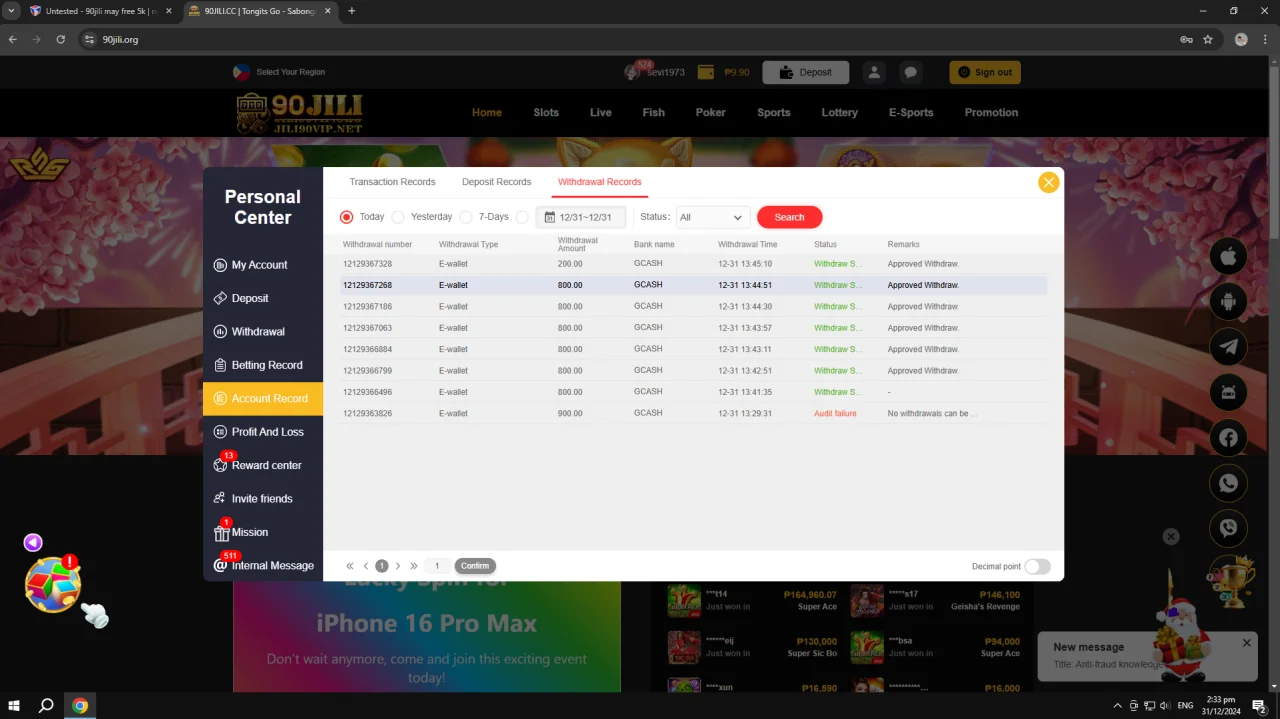This screenshot has width=1280, height=719.
Task: Go to the next records page
Action: [x=398, y=566]
